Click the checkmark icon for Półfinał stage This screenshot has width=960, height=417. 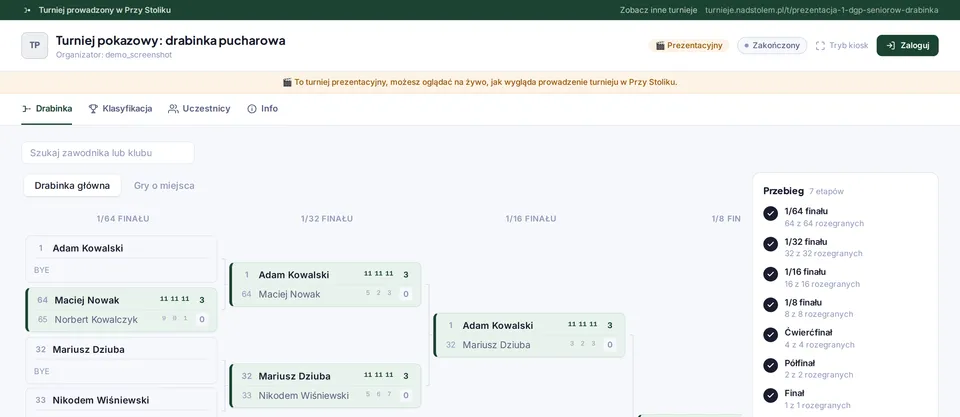770,365
